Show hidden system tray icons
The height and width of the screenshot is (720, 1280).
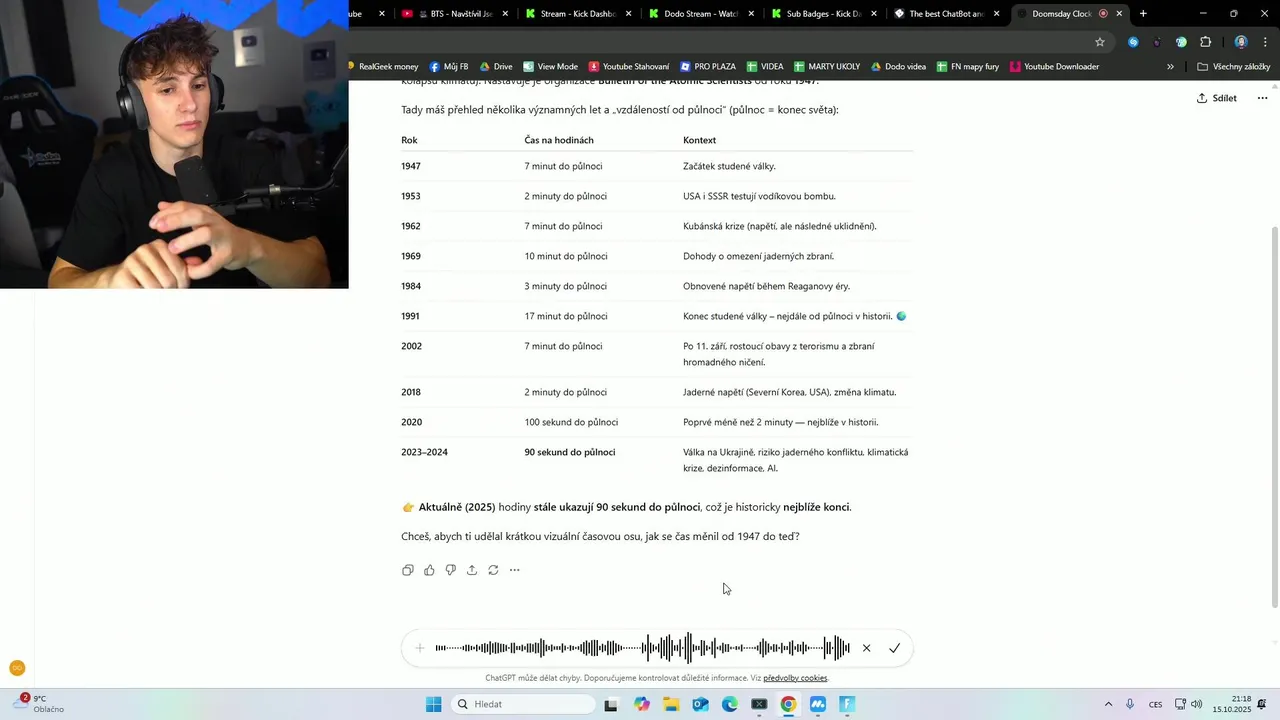1108,704
